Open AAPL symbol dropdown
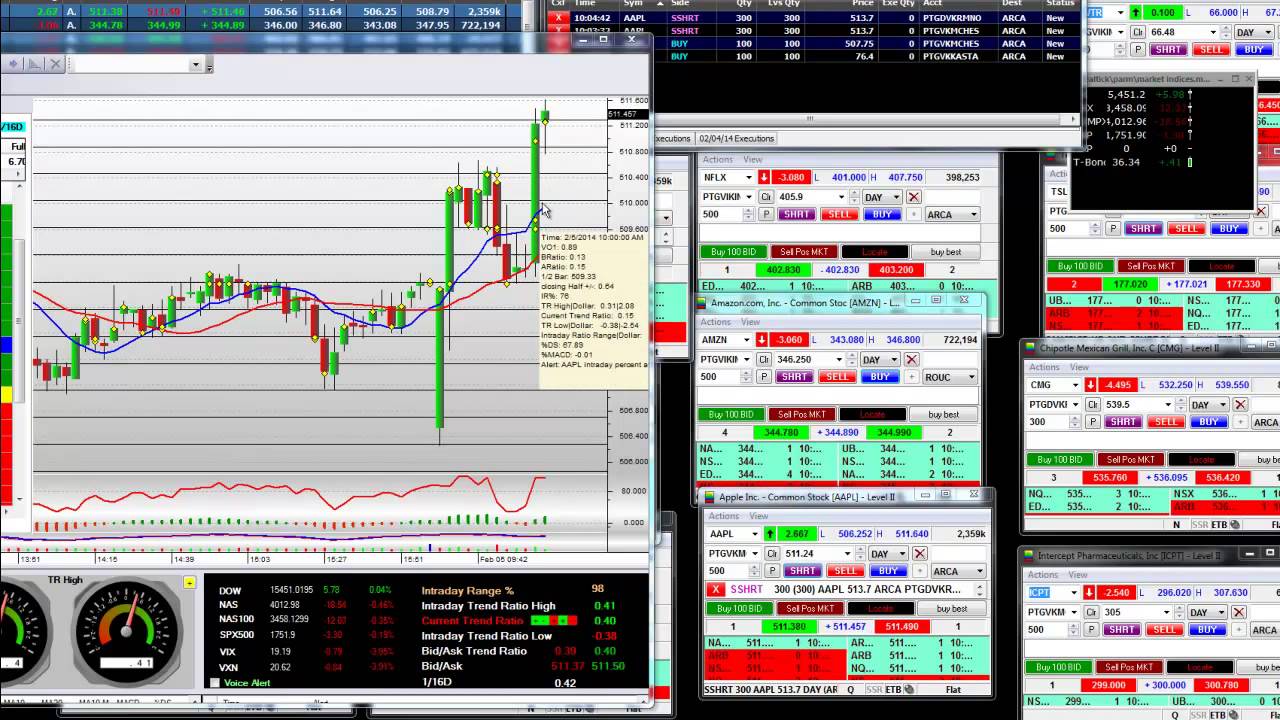Screen dimensions: 1280x720 click(x=754, y=534)
